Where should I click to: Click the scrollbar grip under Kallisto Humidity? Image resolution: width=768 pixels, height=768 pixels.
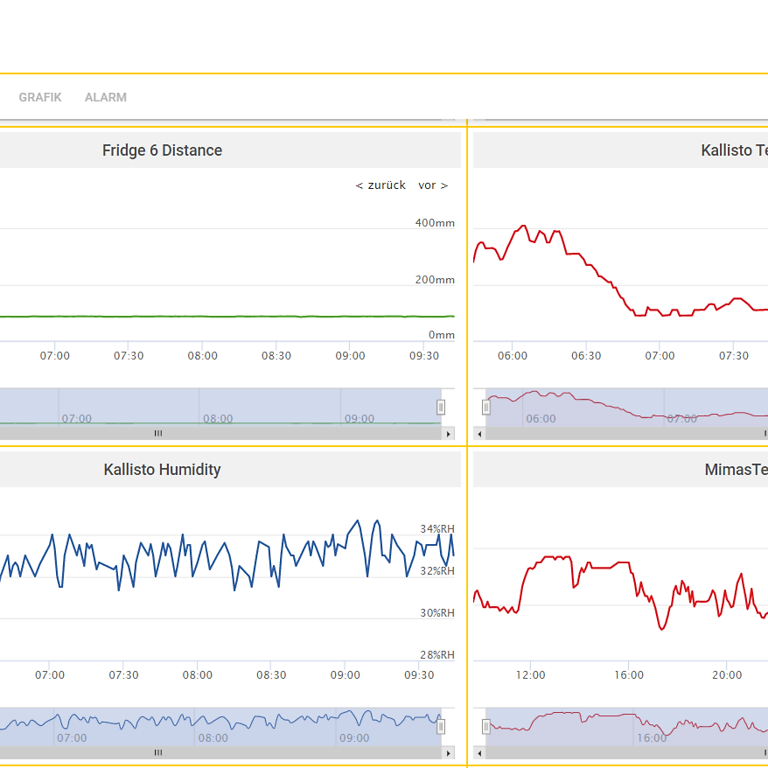(158, 752)
